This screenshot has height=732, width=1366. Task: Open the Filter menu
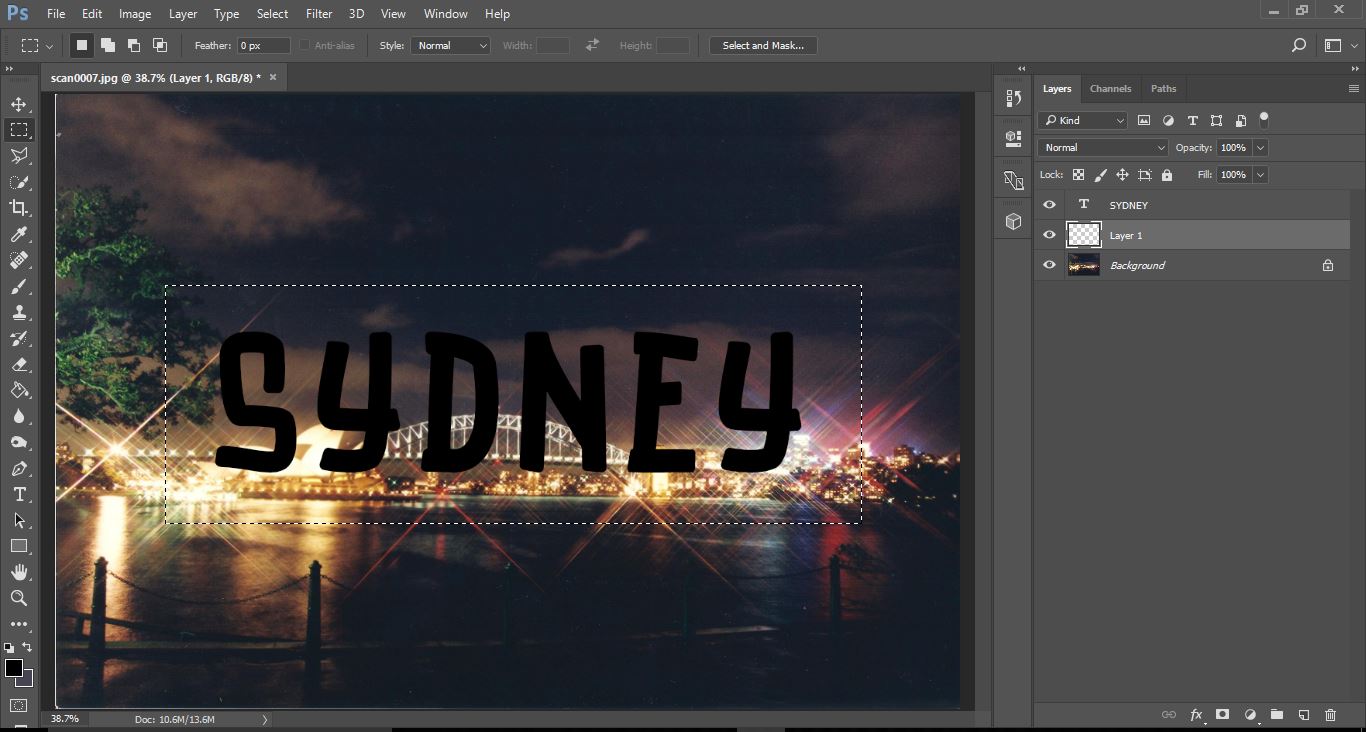click(x=319, y=14)
